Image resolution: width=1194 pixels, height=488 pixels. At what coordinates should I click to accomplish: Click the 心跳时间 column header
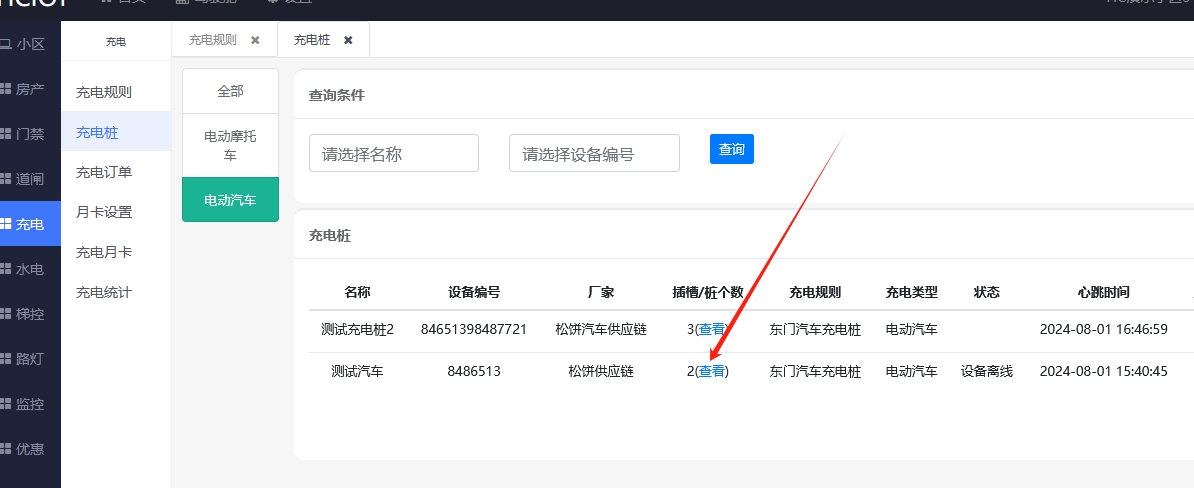pos(1103,292)
